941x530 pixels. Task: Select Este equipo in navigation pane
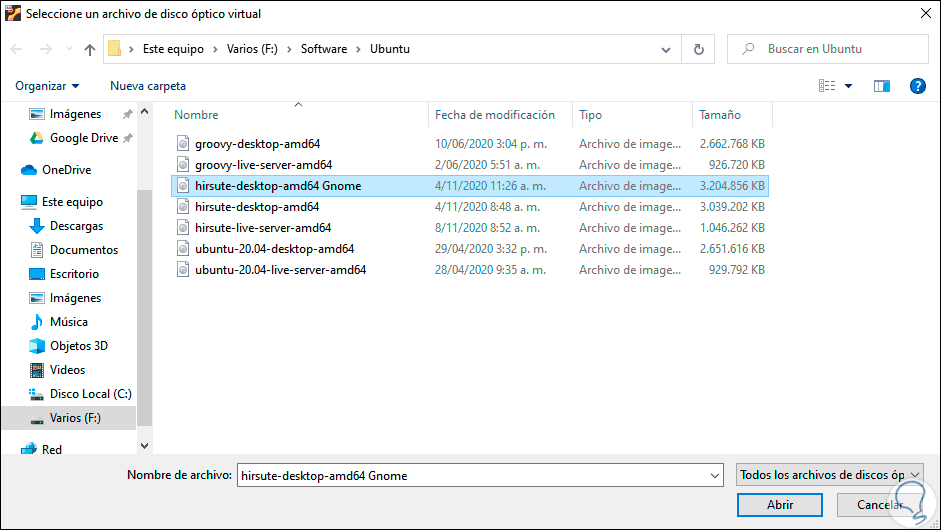tap(72, 202)
